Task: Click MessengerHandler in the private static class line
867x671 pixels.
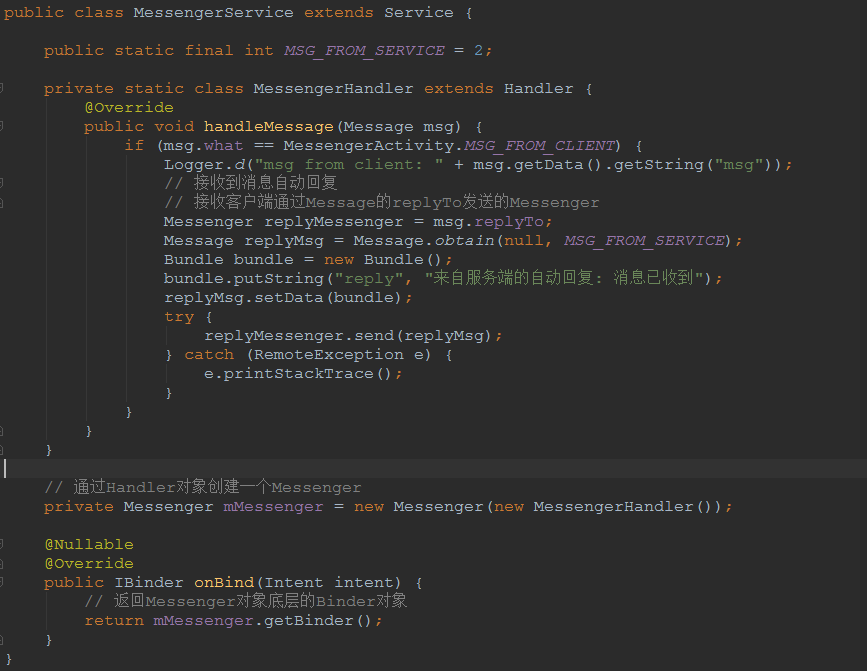Action: pyautogui.click(x=333, y=89)
